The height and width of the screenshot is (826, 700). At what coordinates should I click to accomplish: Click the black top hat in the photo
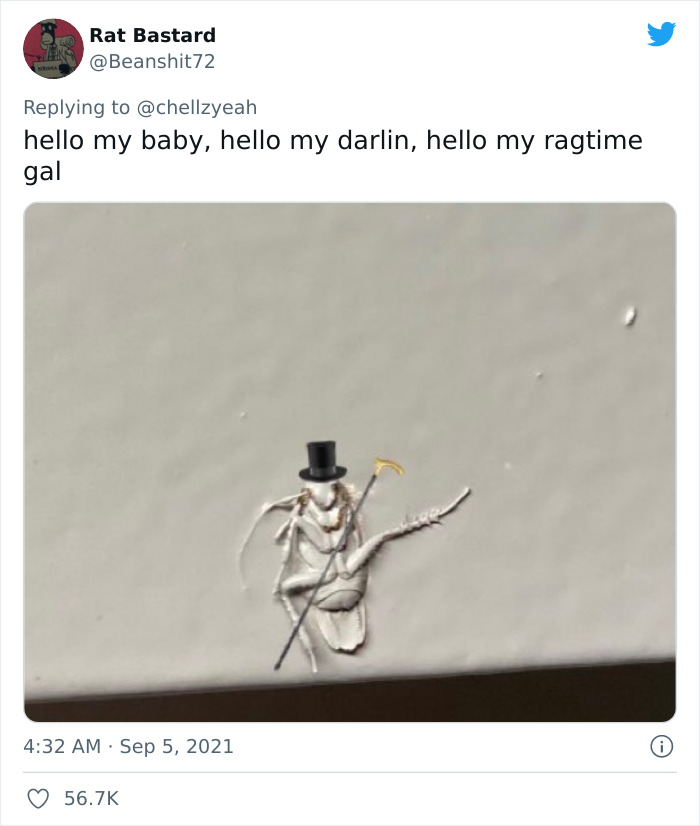pyautogui.click(x=321, y=459)
